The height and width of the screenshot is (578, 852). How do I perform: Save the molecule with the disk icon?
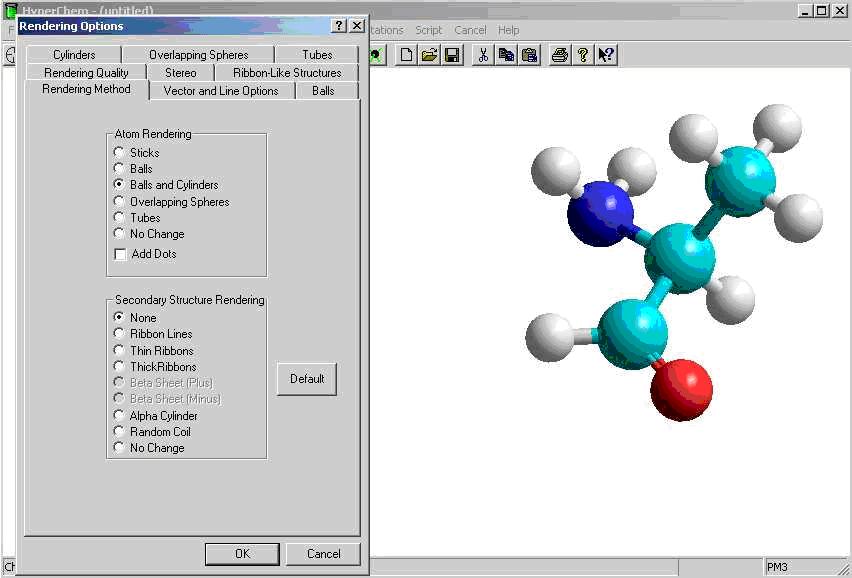click(x=451, y=55)
